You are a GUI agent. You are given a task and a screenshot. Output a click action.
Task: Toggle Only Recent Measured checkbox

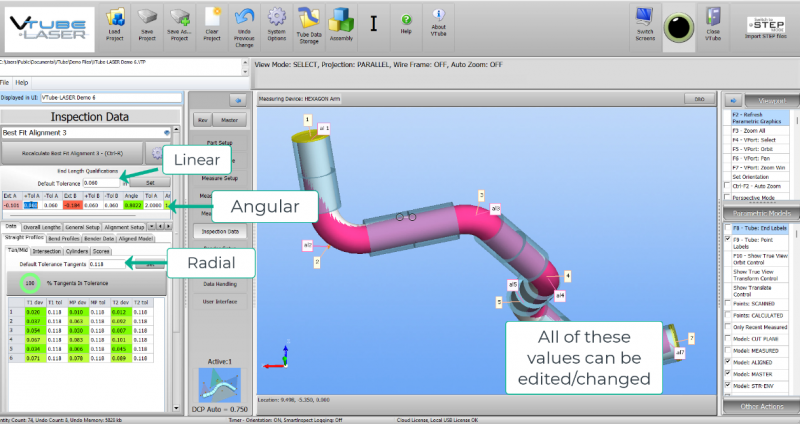pos(728,327)
